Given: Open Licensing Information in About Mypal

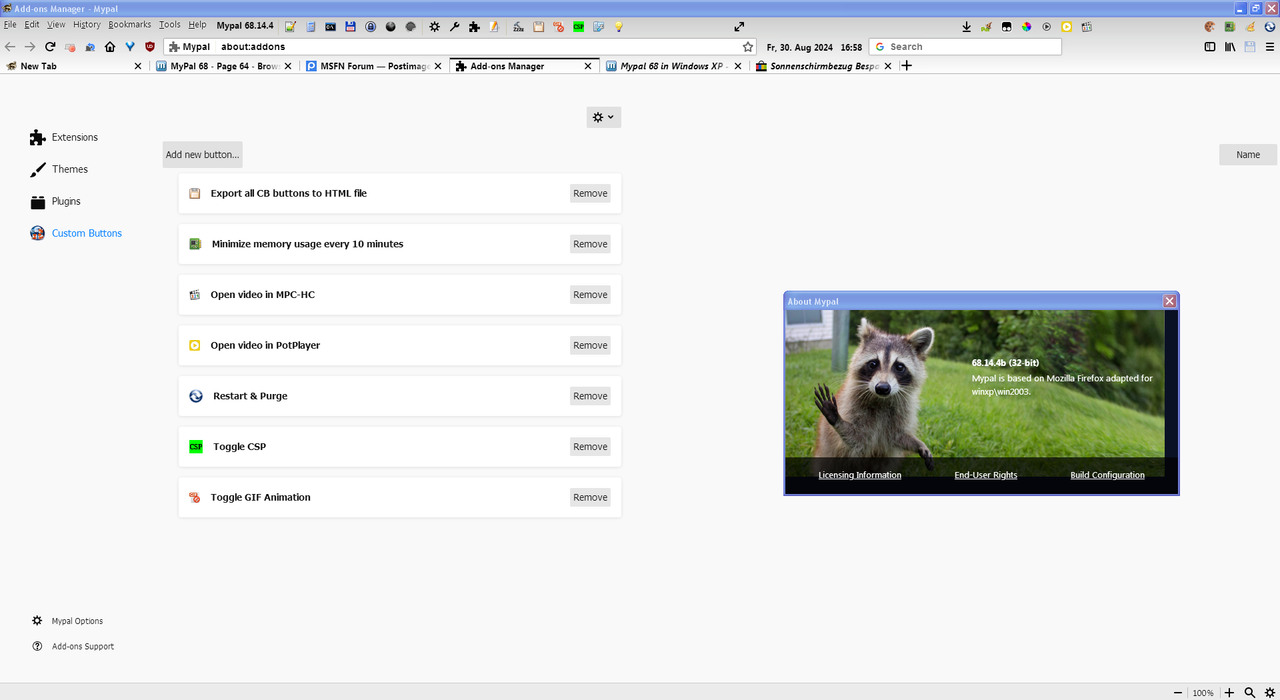Looking at the screenshot, I should [x=860, y=475].
